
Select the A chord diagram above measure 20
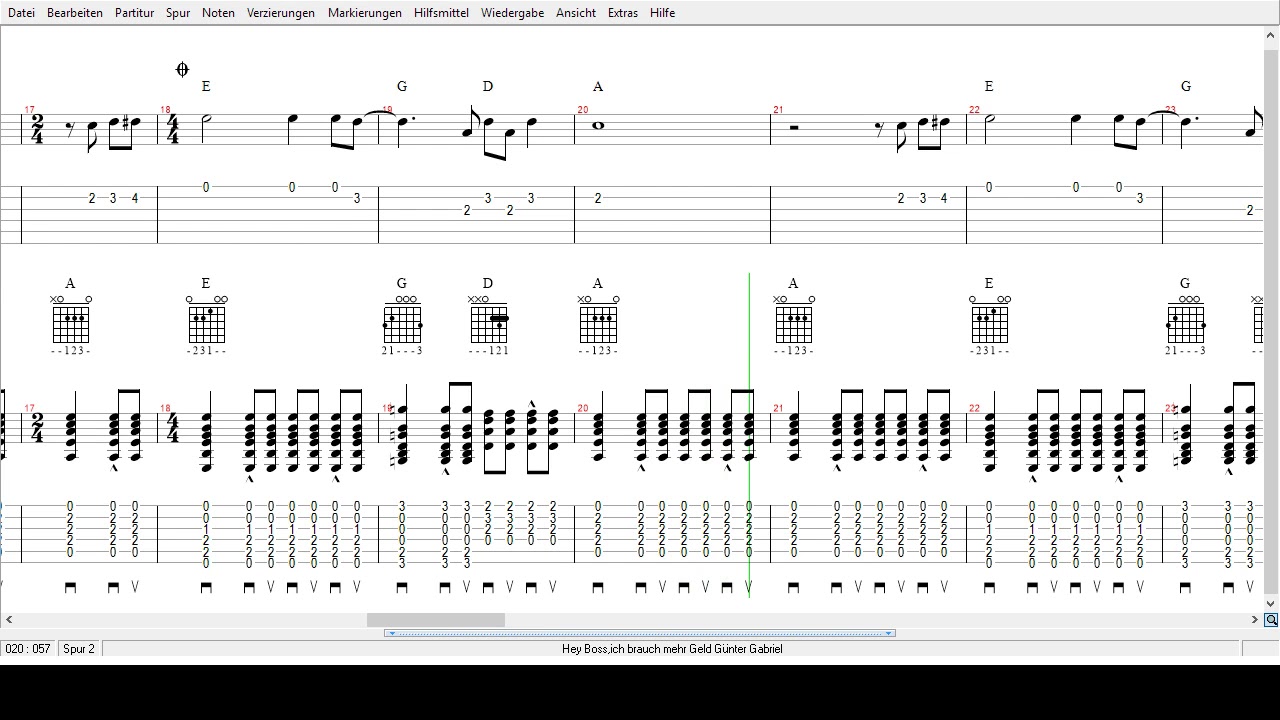[598, 323]
